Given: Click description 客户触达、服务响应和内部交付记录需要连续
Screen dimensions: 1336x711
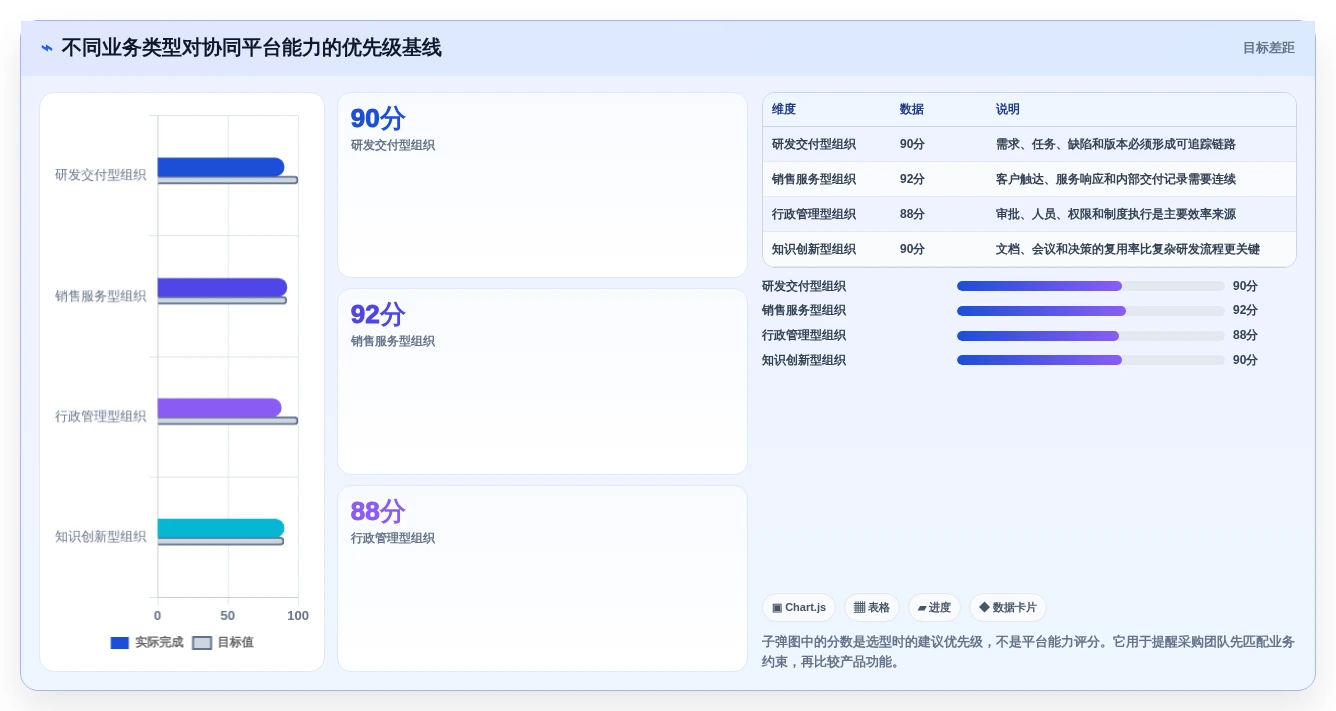Looking at the screenshot, I should point(1115,179).
